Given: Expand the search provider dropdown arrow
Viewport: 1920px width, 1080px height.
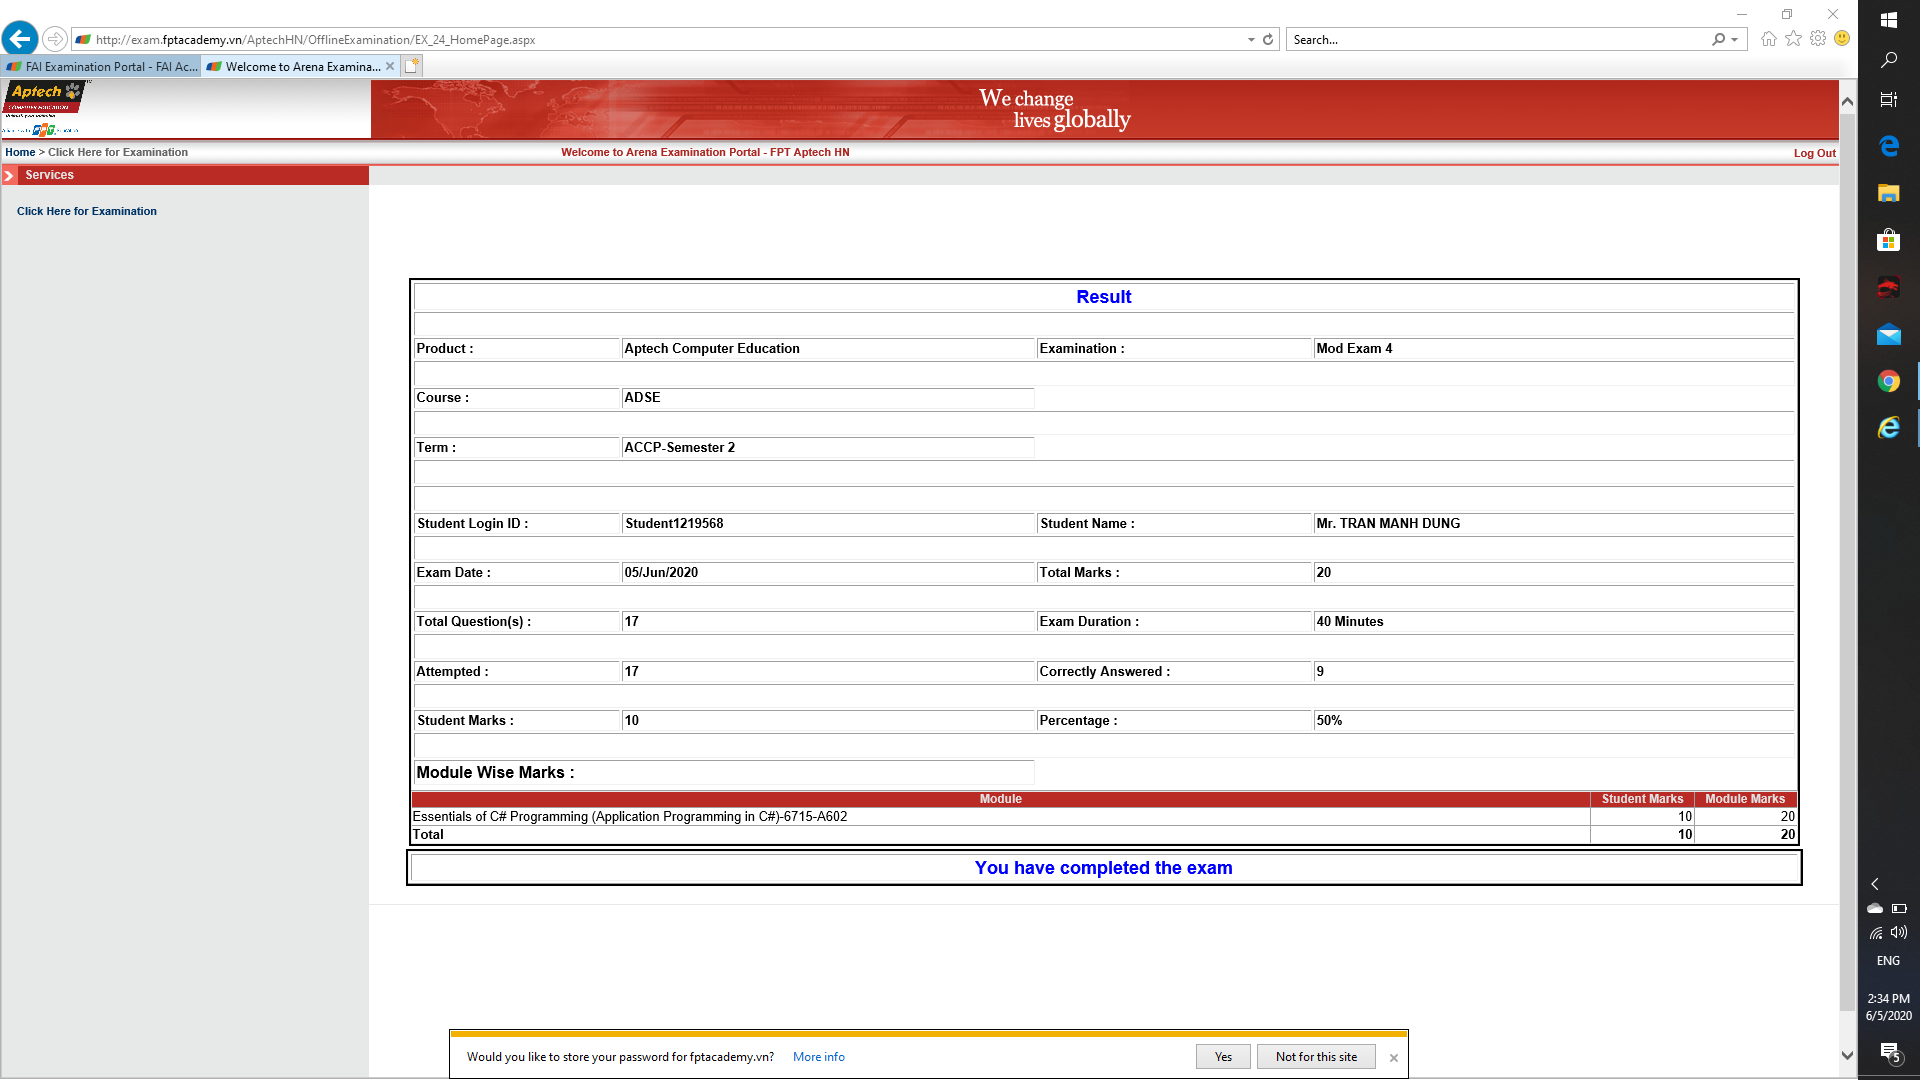Looking at the screenshot, I should click(1734, 40).
